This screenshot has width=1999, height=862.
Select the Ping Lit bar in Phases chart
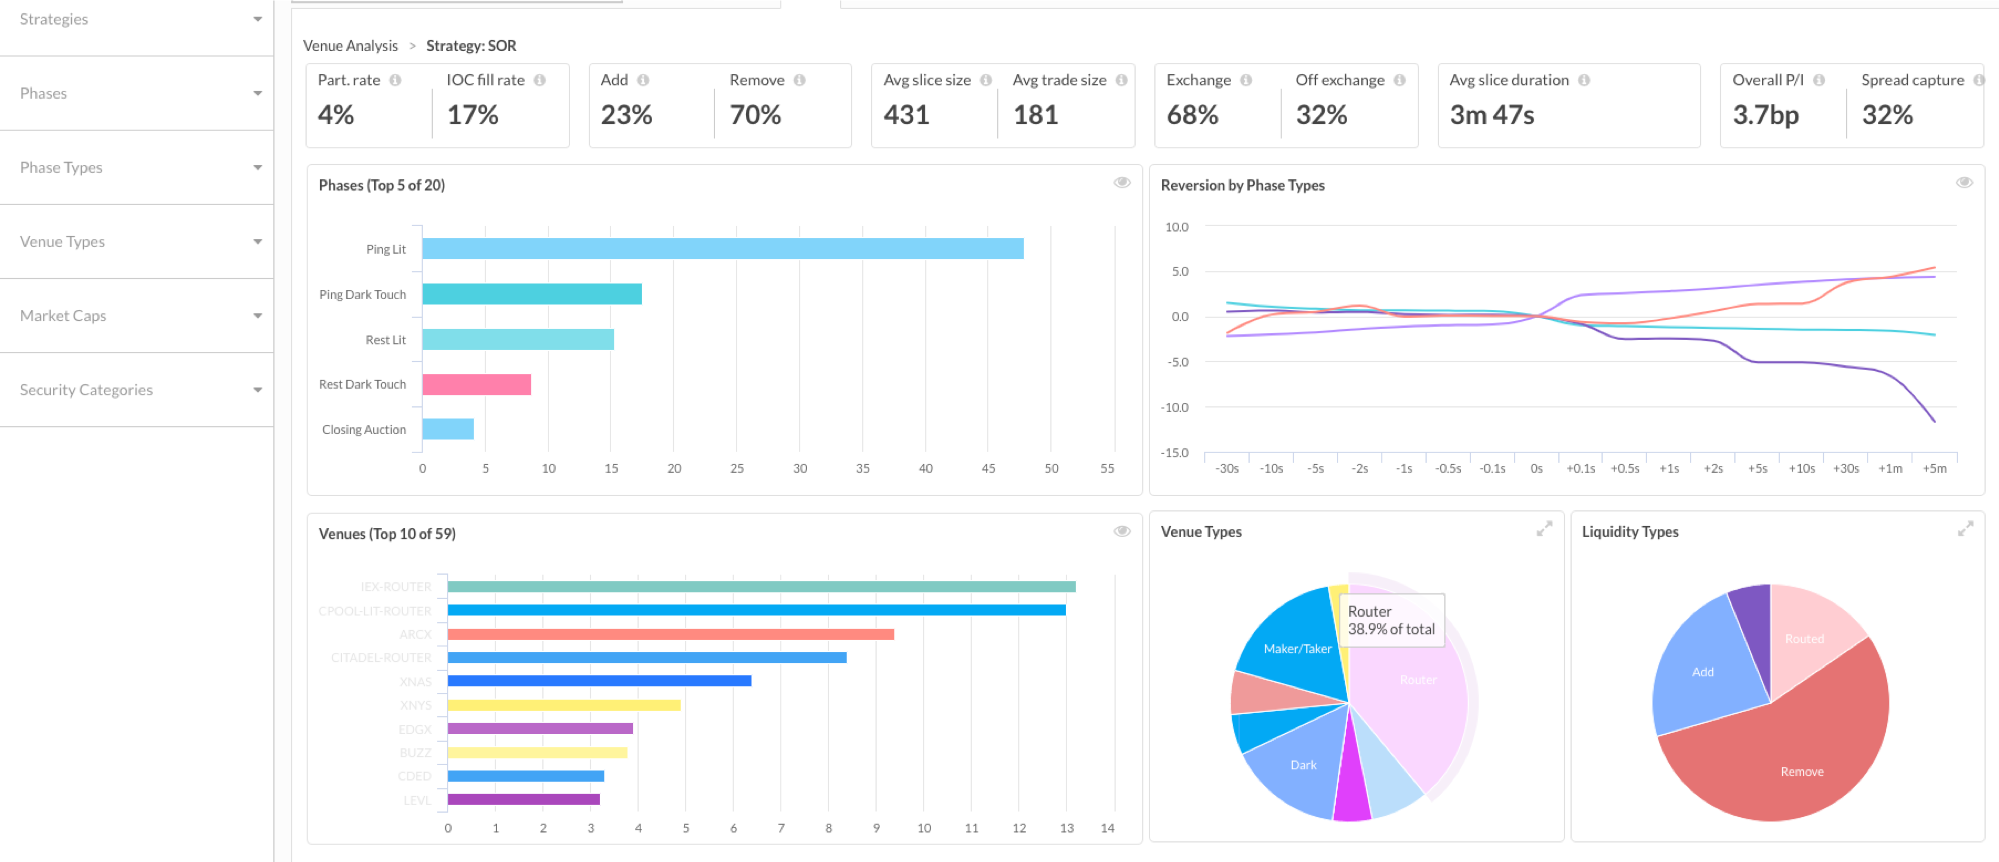click(723, 249)
